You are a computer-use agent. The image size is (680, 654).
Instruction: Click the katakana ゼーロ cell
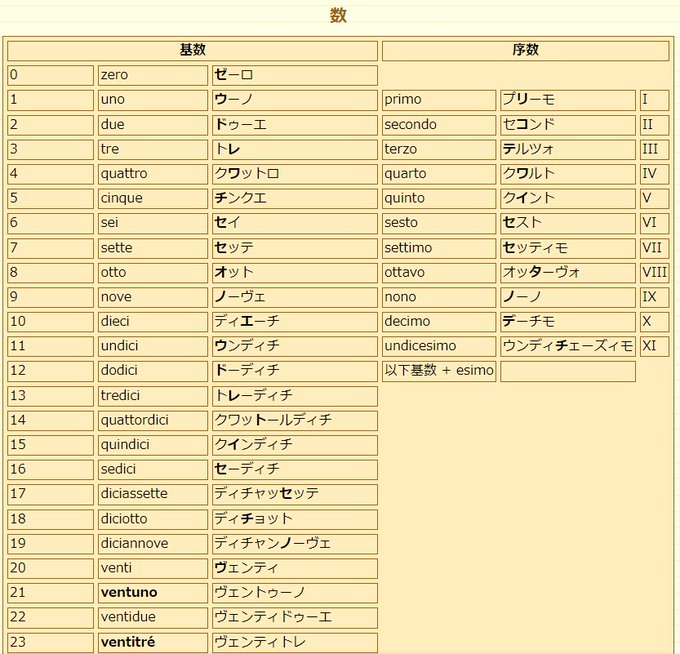[294, 75]
